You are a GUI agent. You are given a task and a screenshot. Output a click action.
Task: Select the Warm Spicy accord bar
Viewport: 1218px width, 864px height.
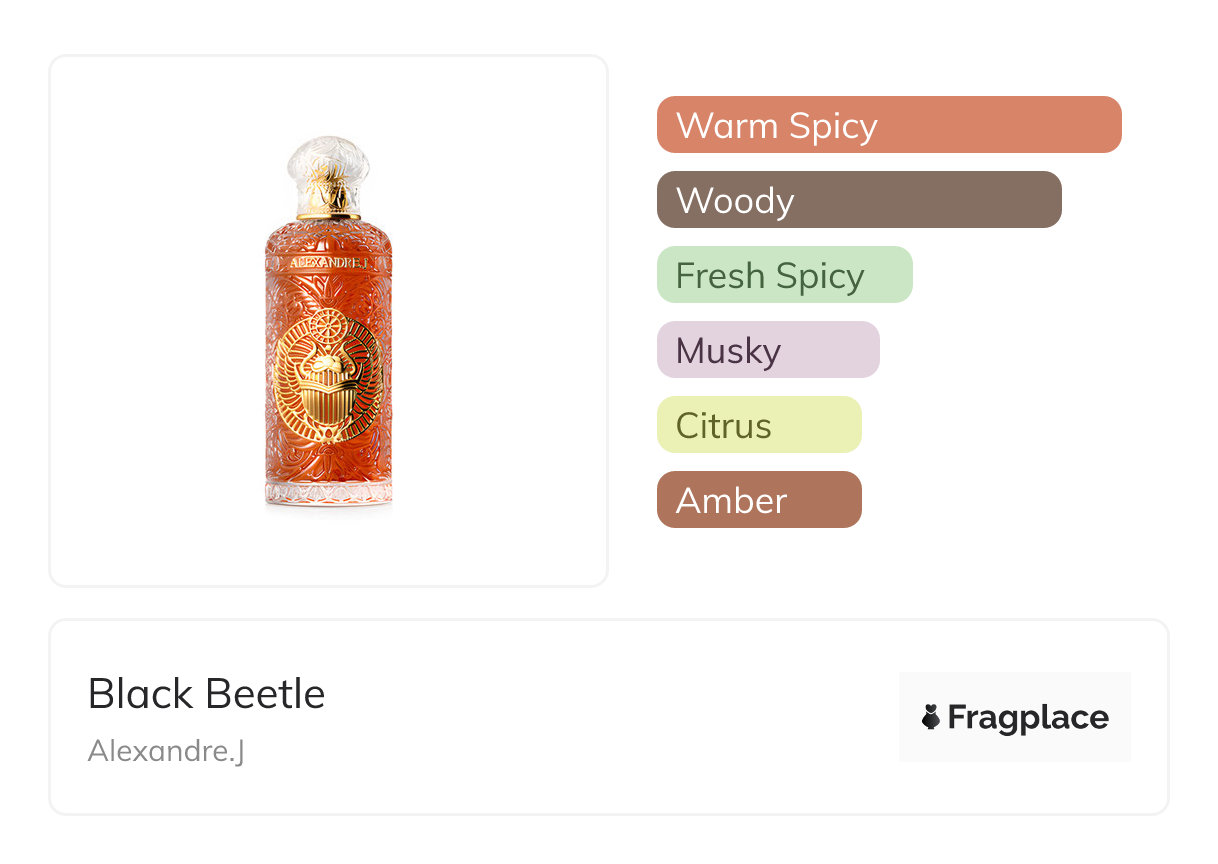[888, 125]
